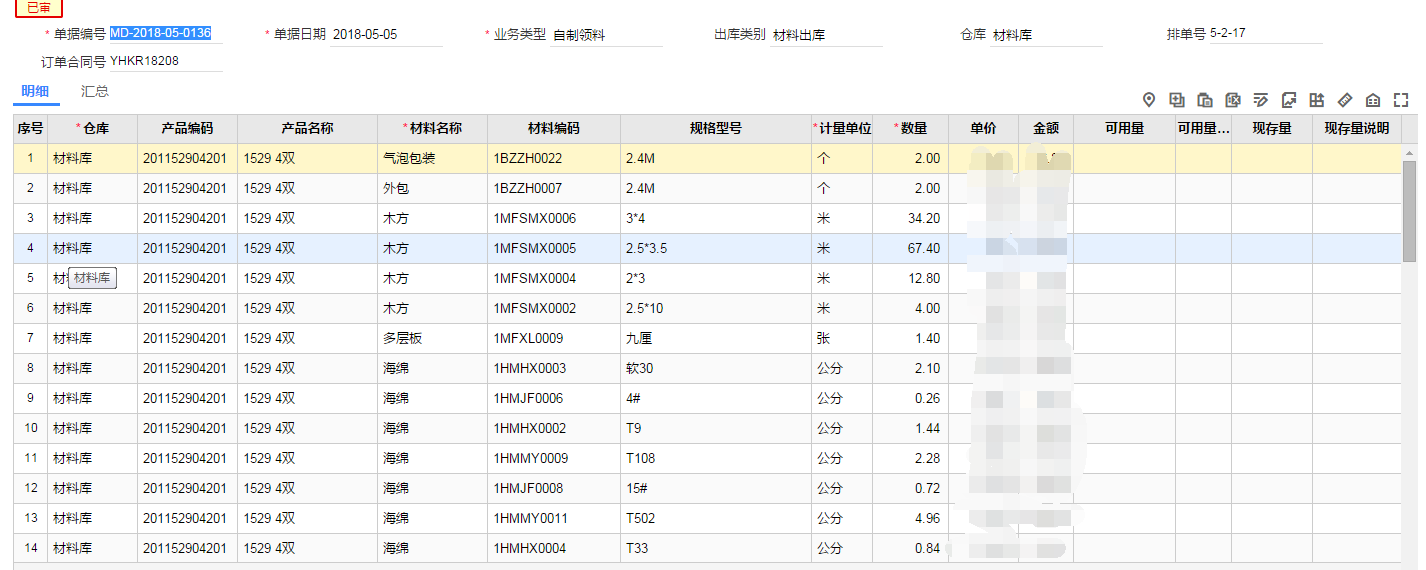Open the 仓库 field in the header

coord(1045,35)
